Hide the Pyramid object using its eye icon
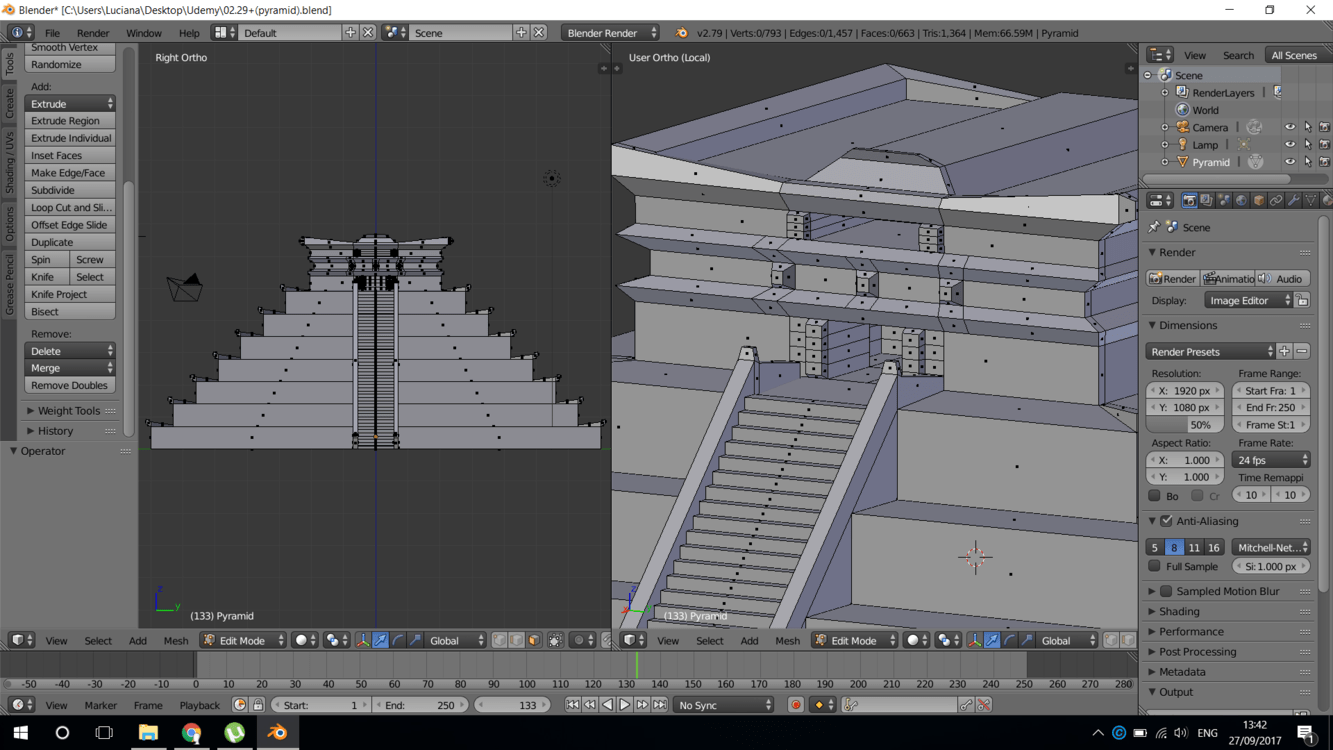The height and width of the screenshot is (750, 1333). 1290,162
